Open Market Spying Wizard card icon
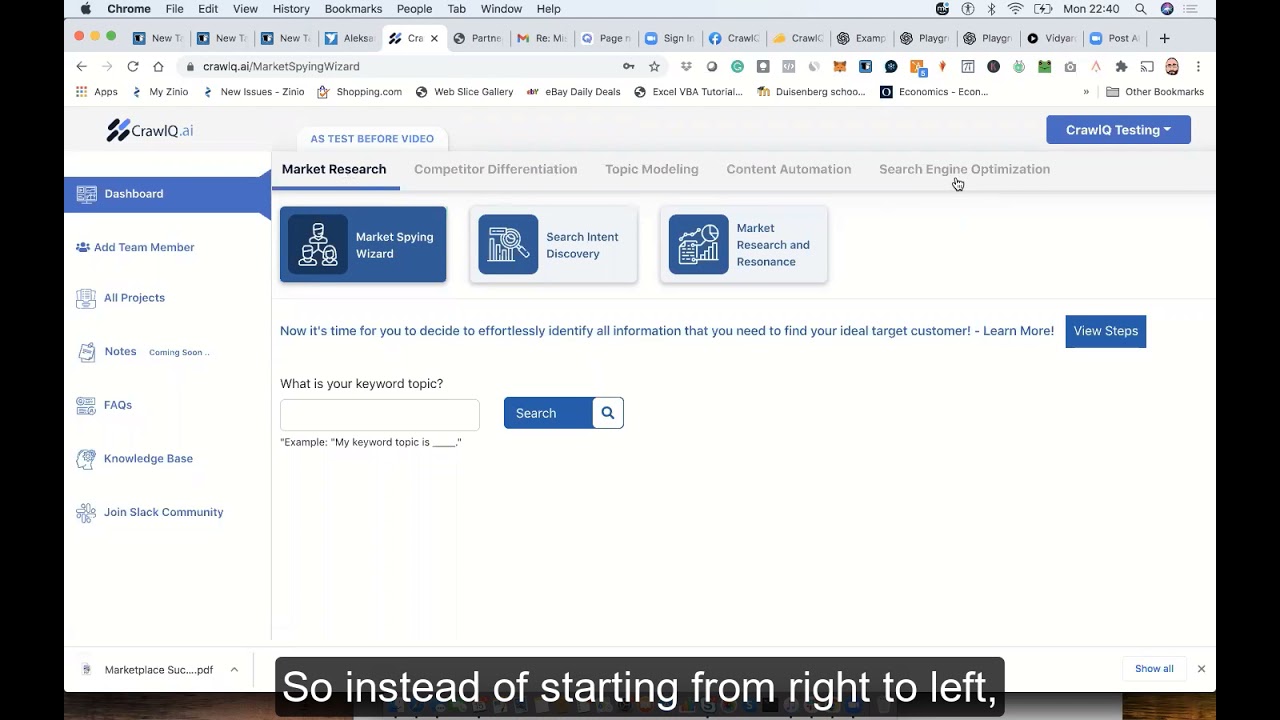The width and height of the screenshot is (1280, 720). click(318, 245)
